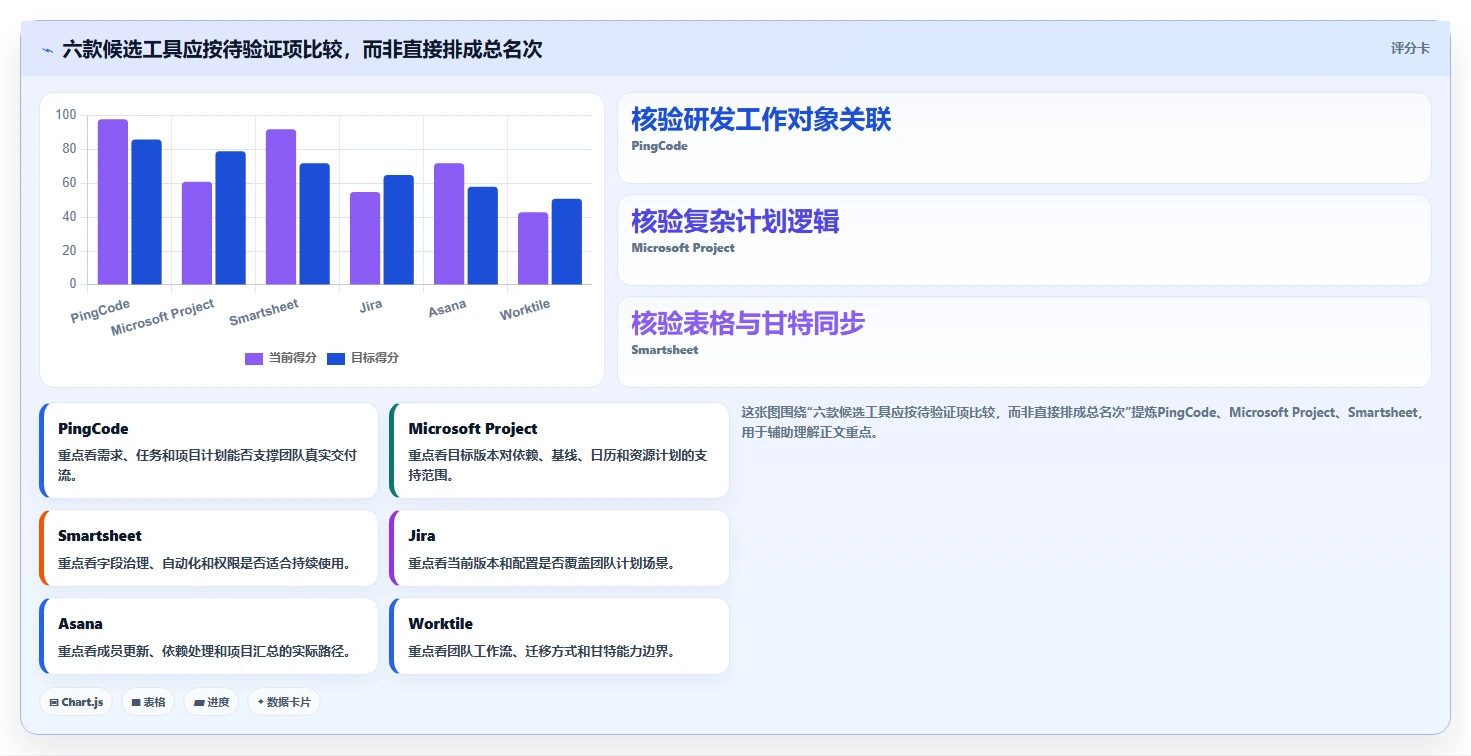Select the Worktile description card
1471x756 pixels.
559,636
